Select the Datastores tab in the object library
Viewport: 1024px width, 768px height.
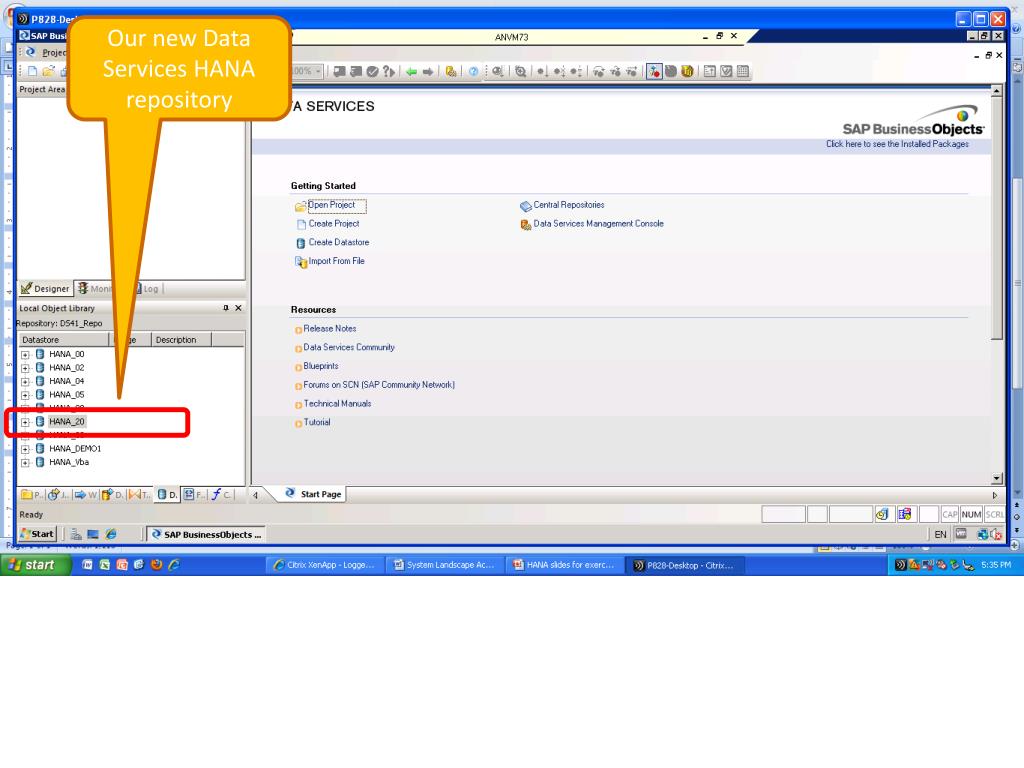167,494
